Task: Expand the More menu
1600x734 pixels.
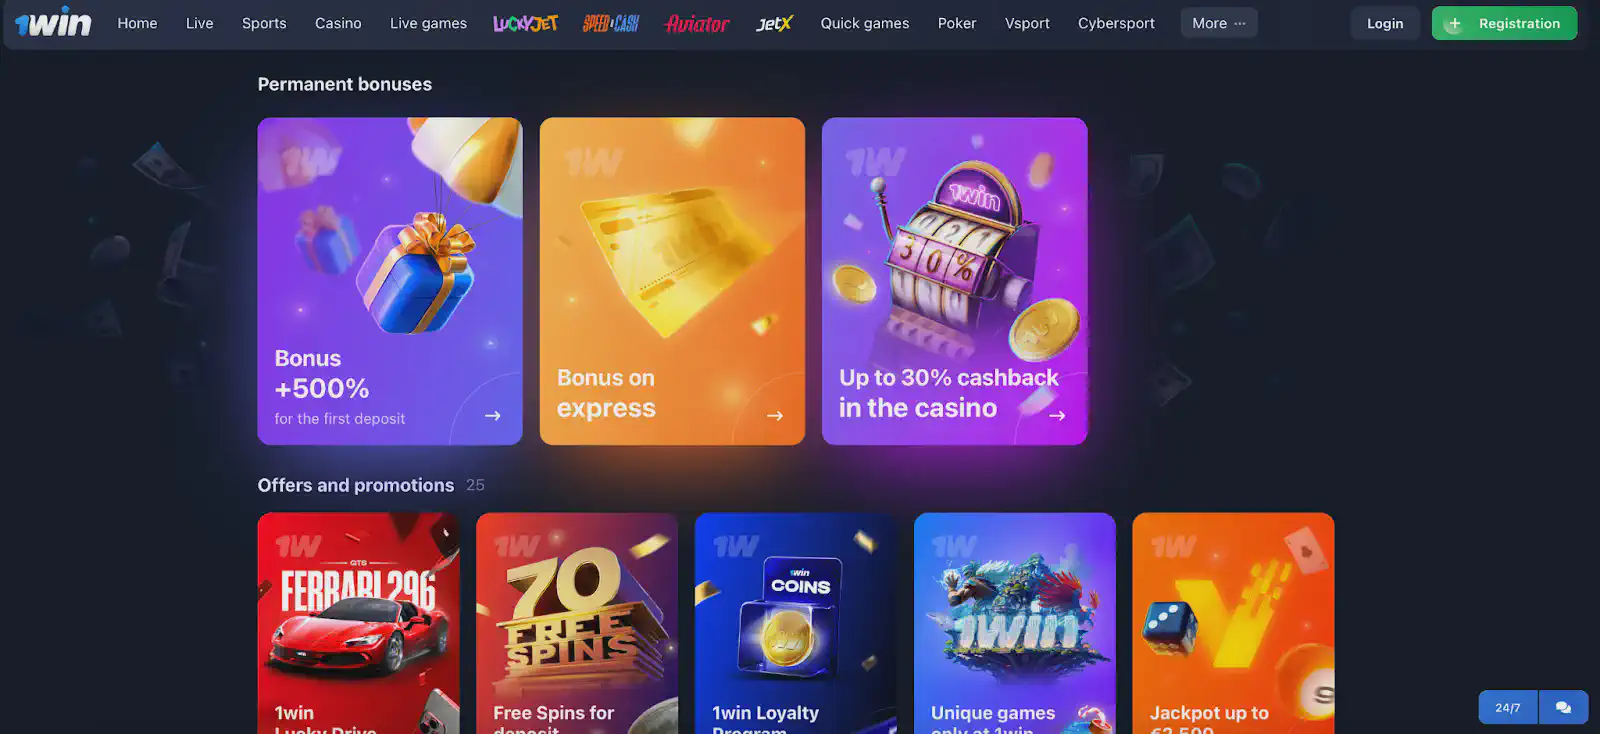Action: (1219, 23)
